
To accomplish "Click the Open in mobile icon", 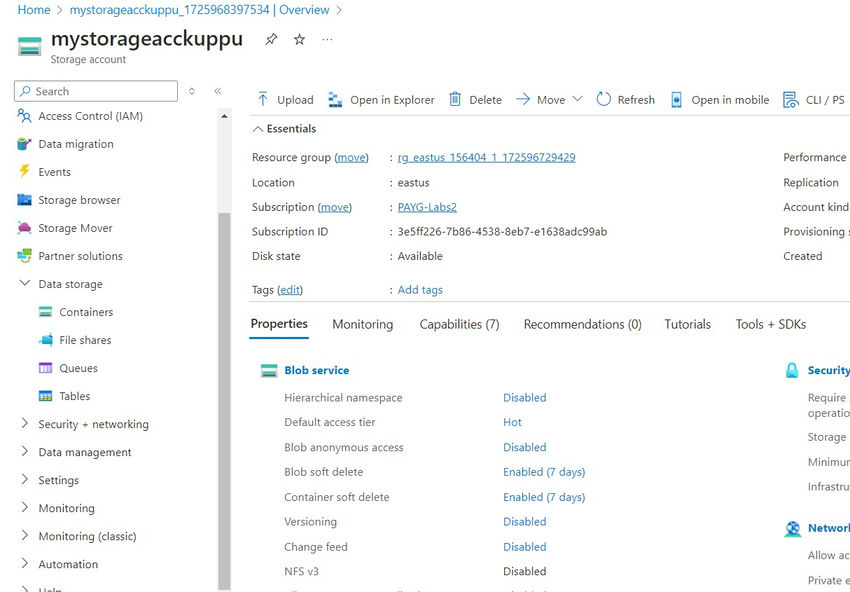I will pos(676,100).
